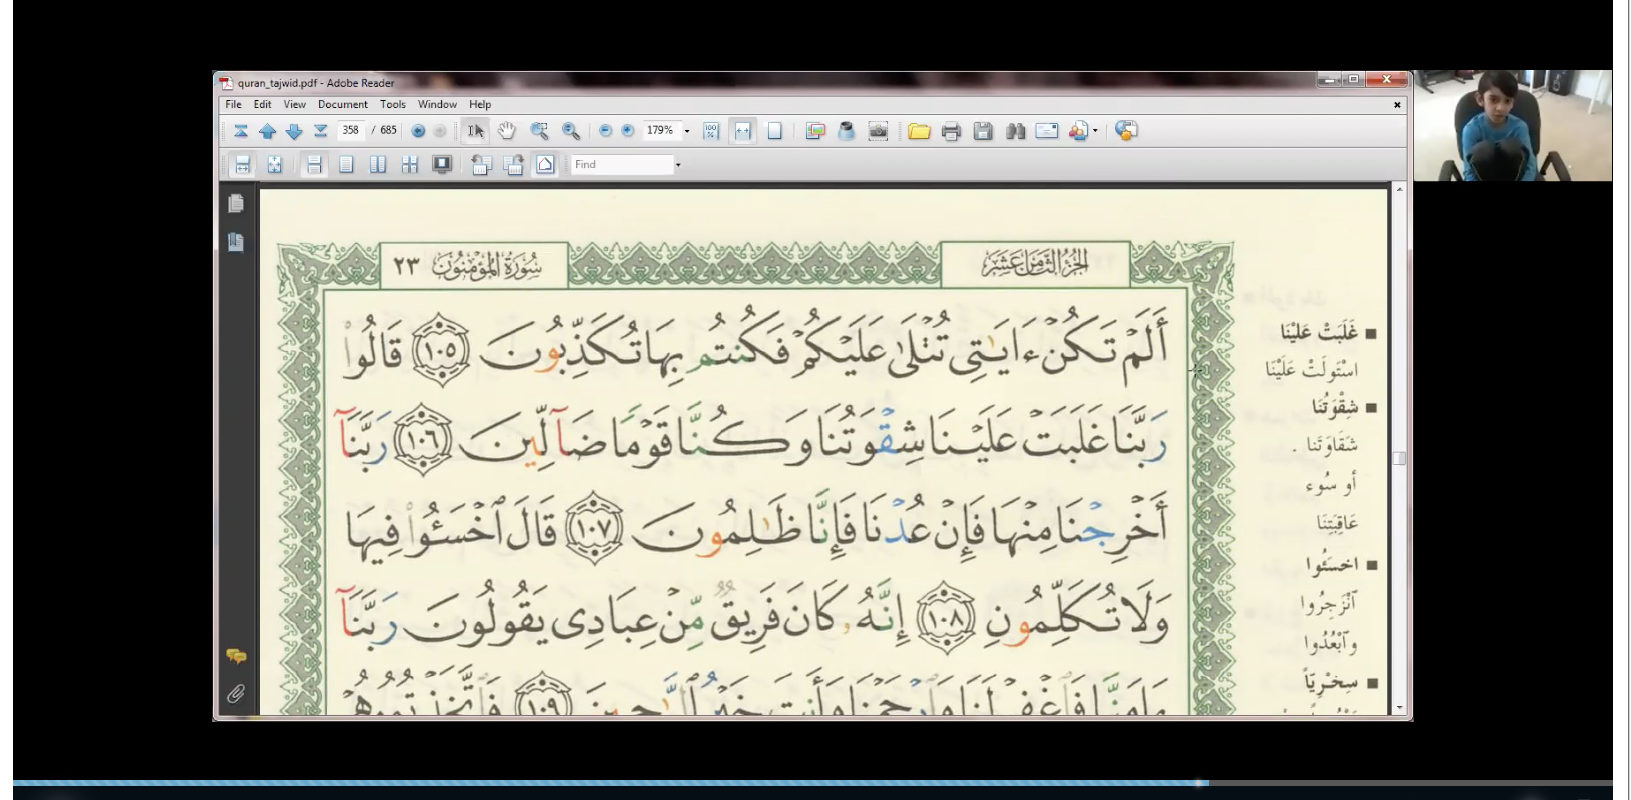Click the Find text box
Image resolution: width=1631 pixels, height=800 pixels.
pyautogui.click(x=623, y=165)
